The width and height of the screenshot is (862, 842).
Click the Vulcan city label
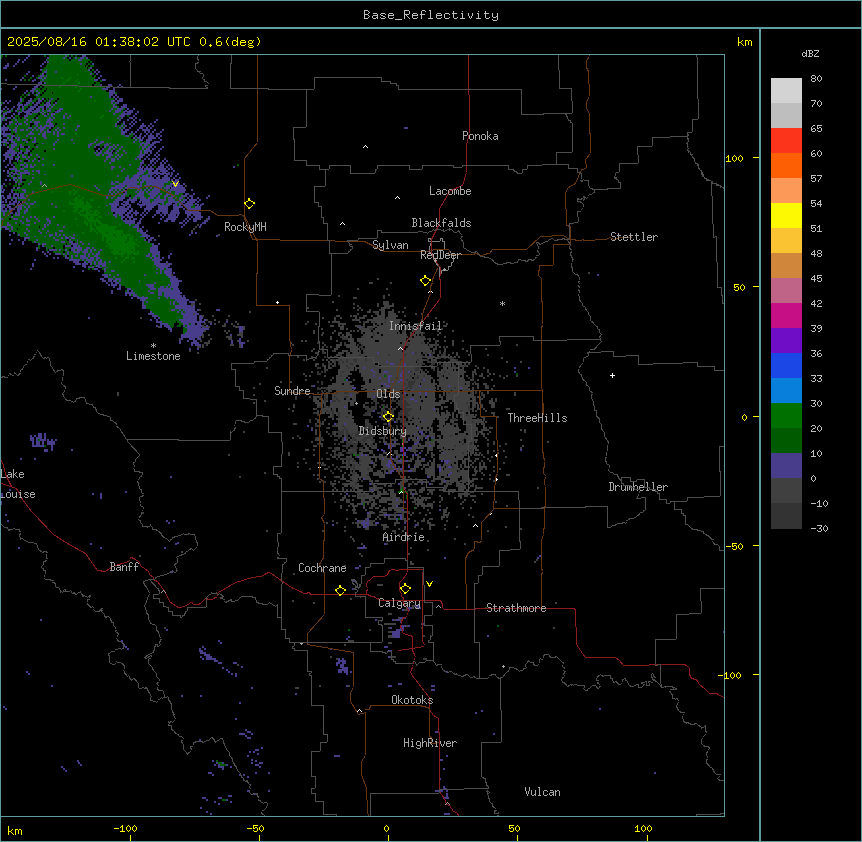(543, 792)
